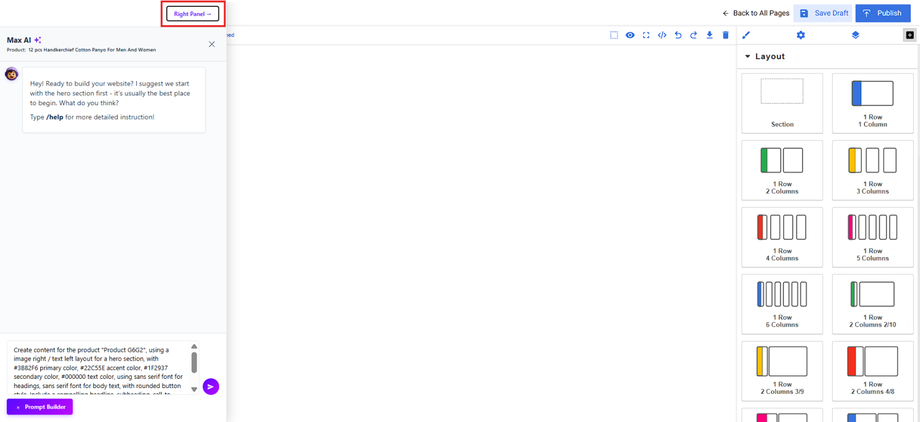Screen dimensions: 920x422
Task: Go Back to All Pages
Action: (x=756, y=13)
